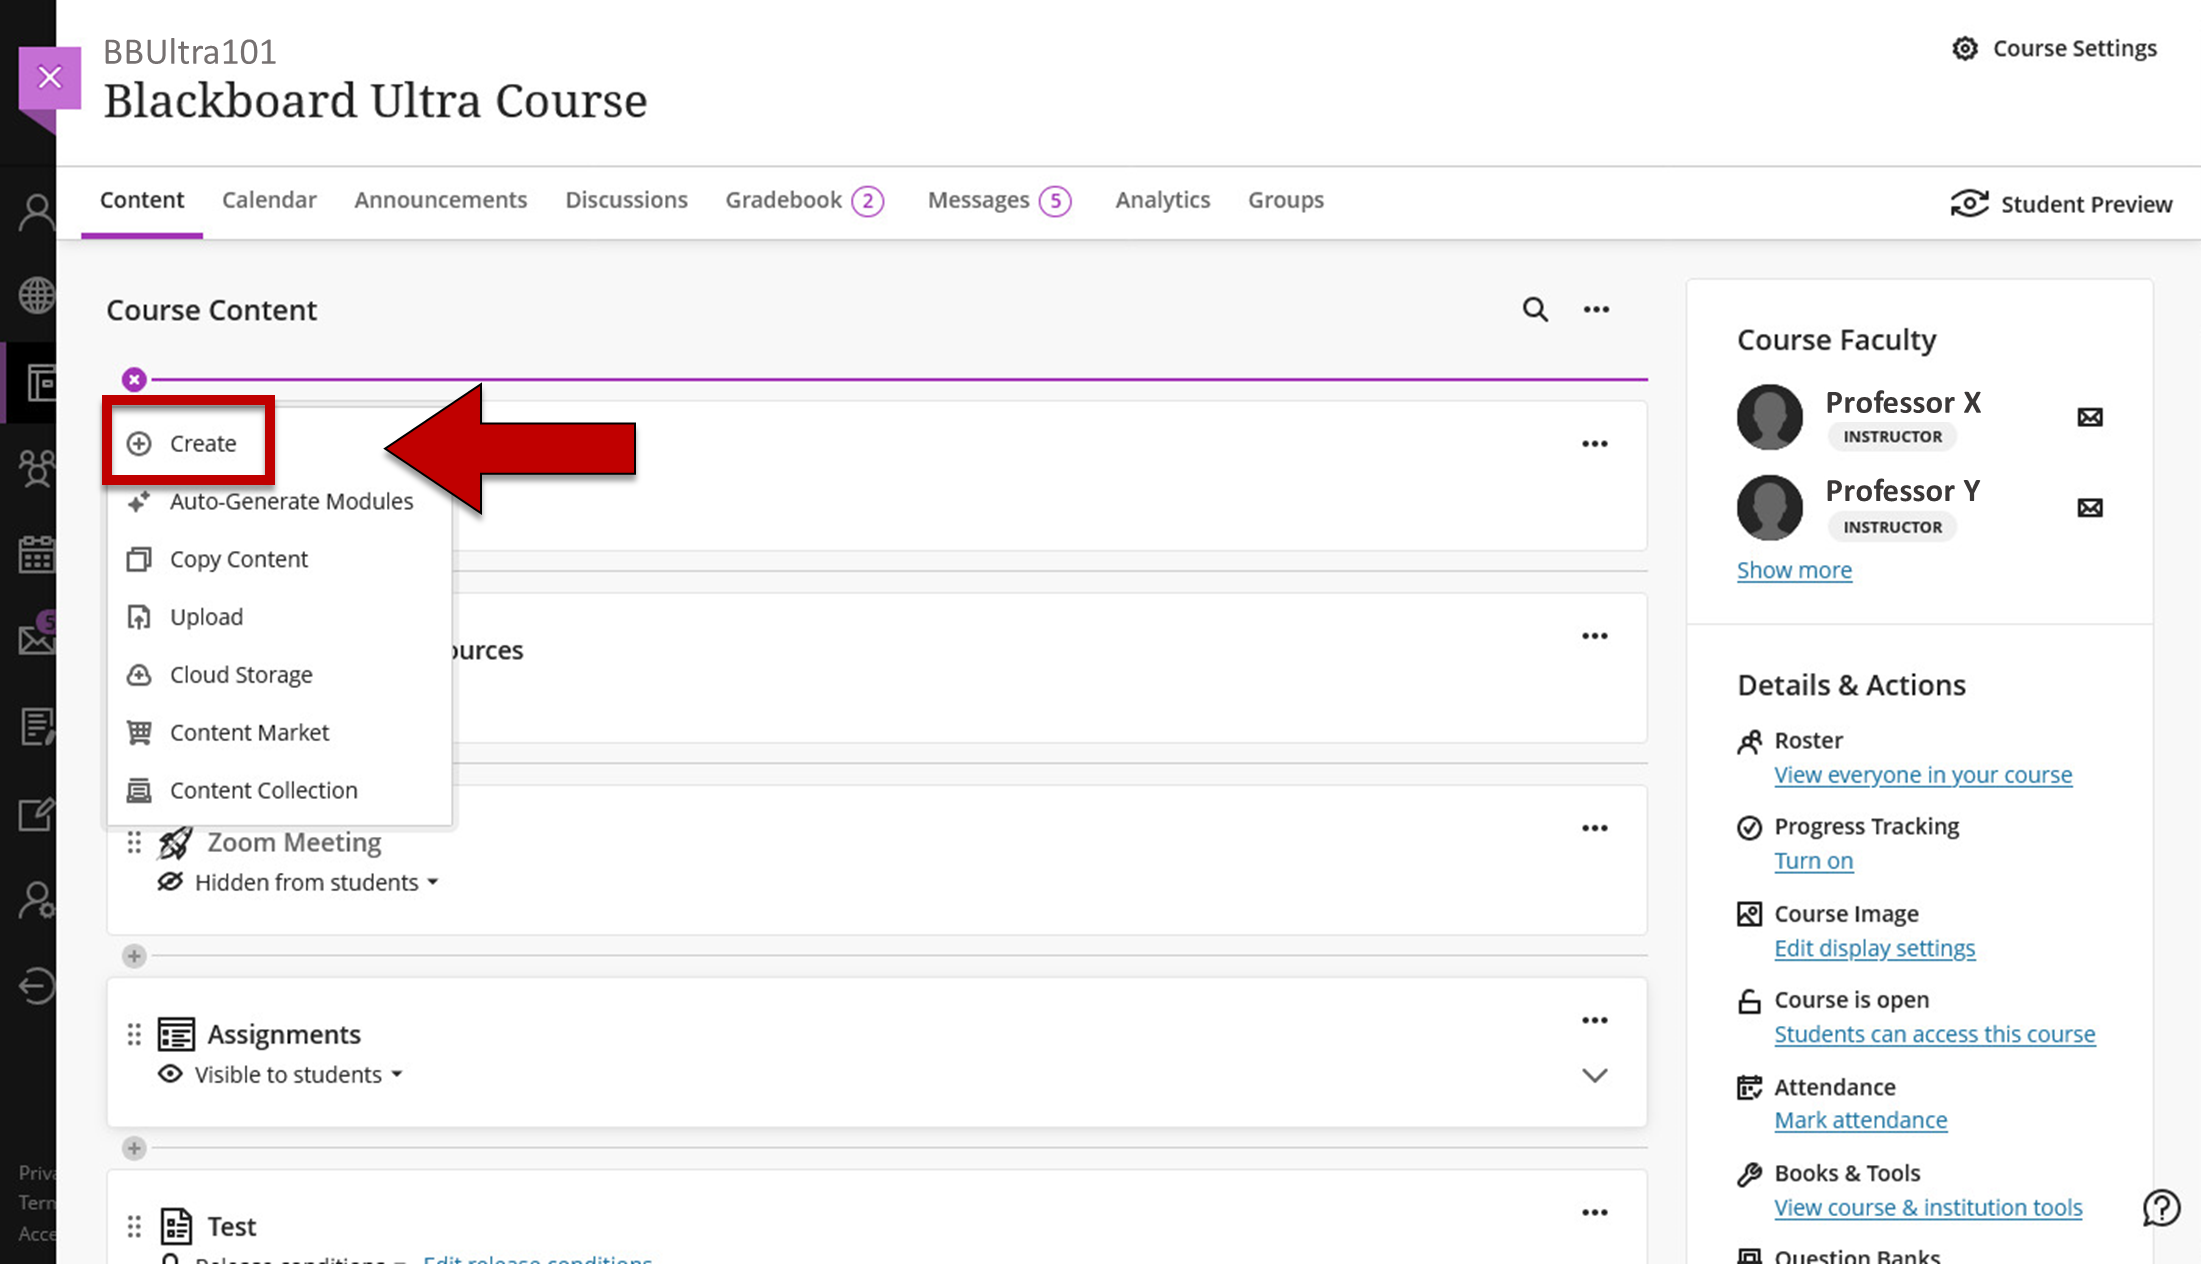The width and height of the screenshot is (2201, 1264).
Task: Open Tools icon in left sidebar
Action: click(37, 815)
